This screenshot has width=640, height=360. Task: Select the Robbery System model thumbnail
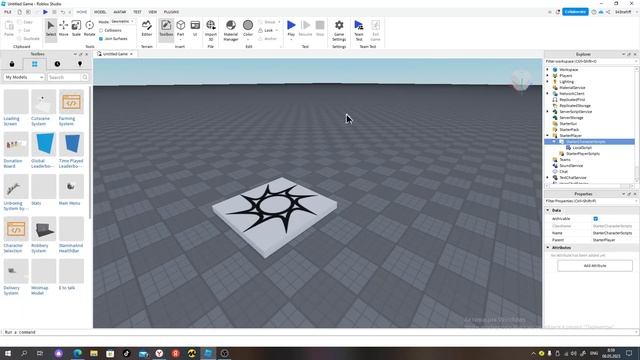click(43, 229)
